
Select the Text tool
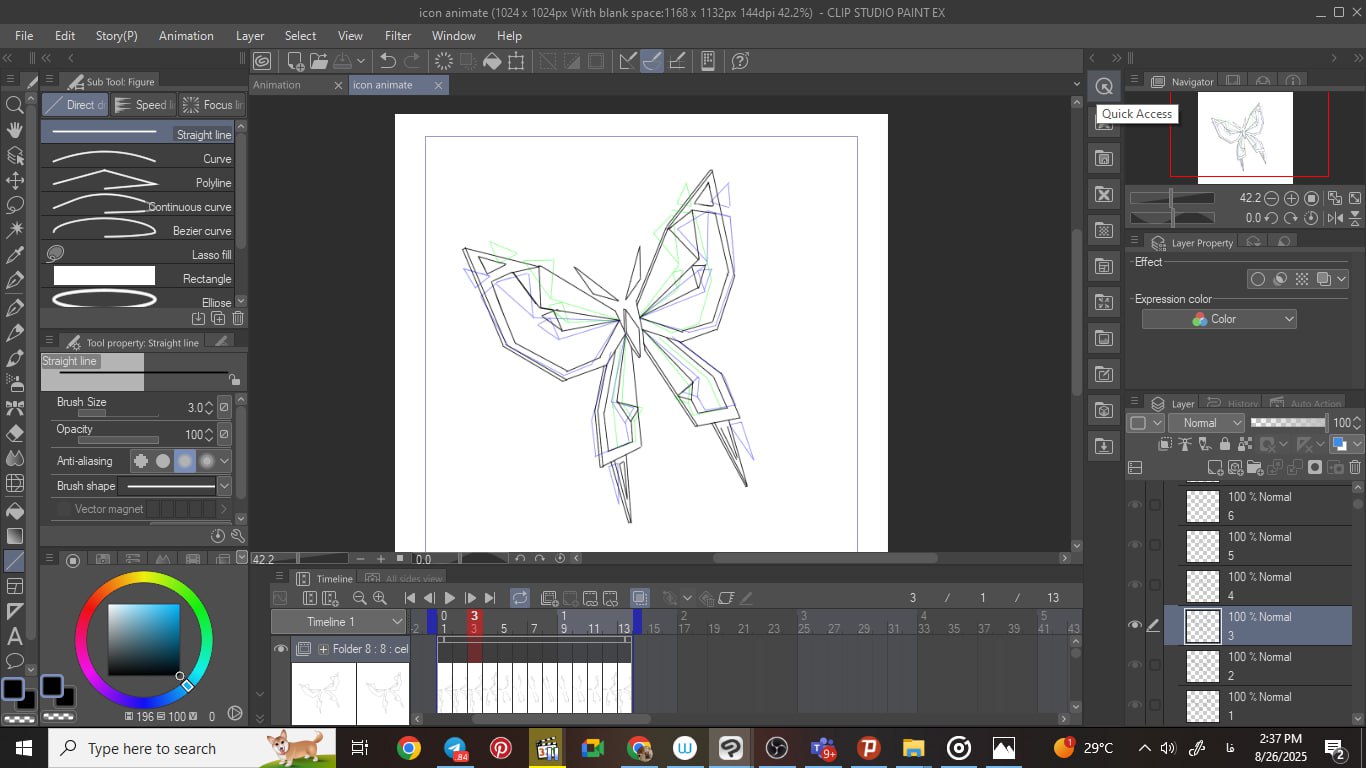click(x=15, y=636)
